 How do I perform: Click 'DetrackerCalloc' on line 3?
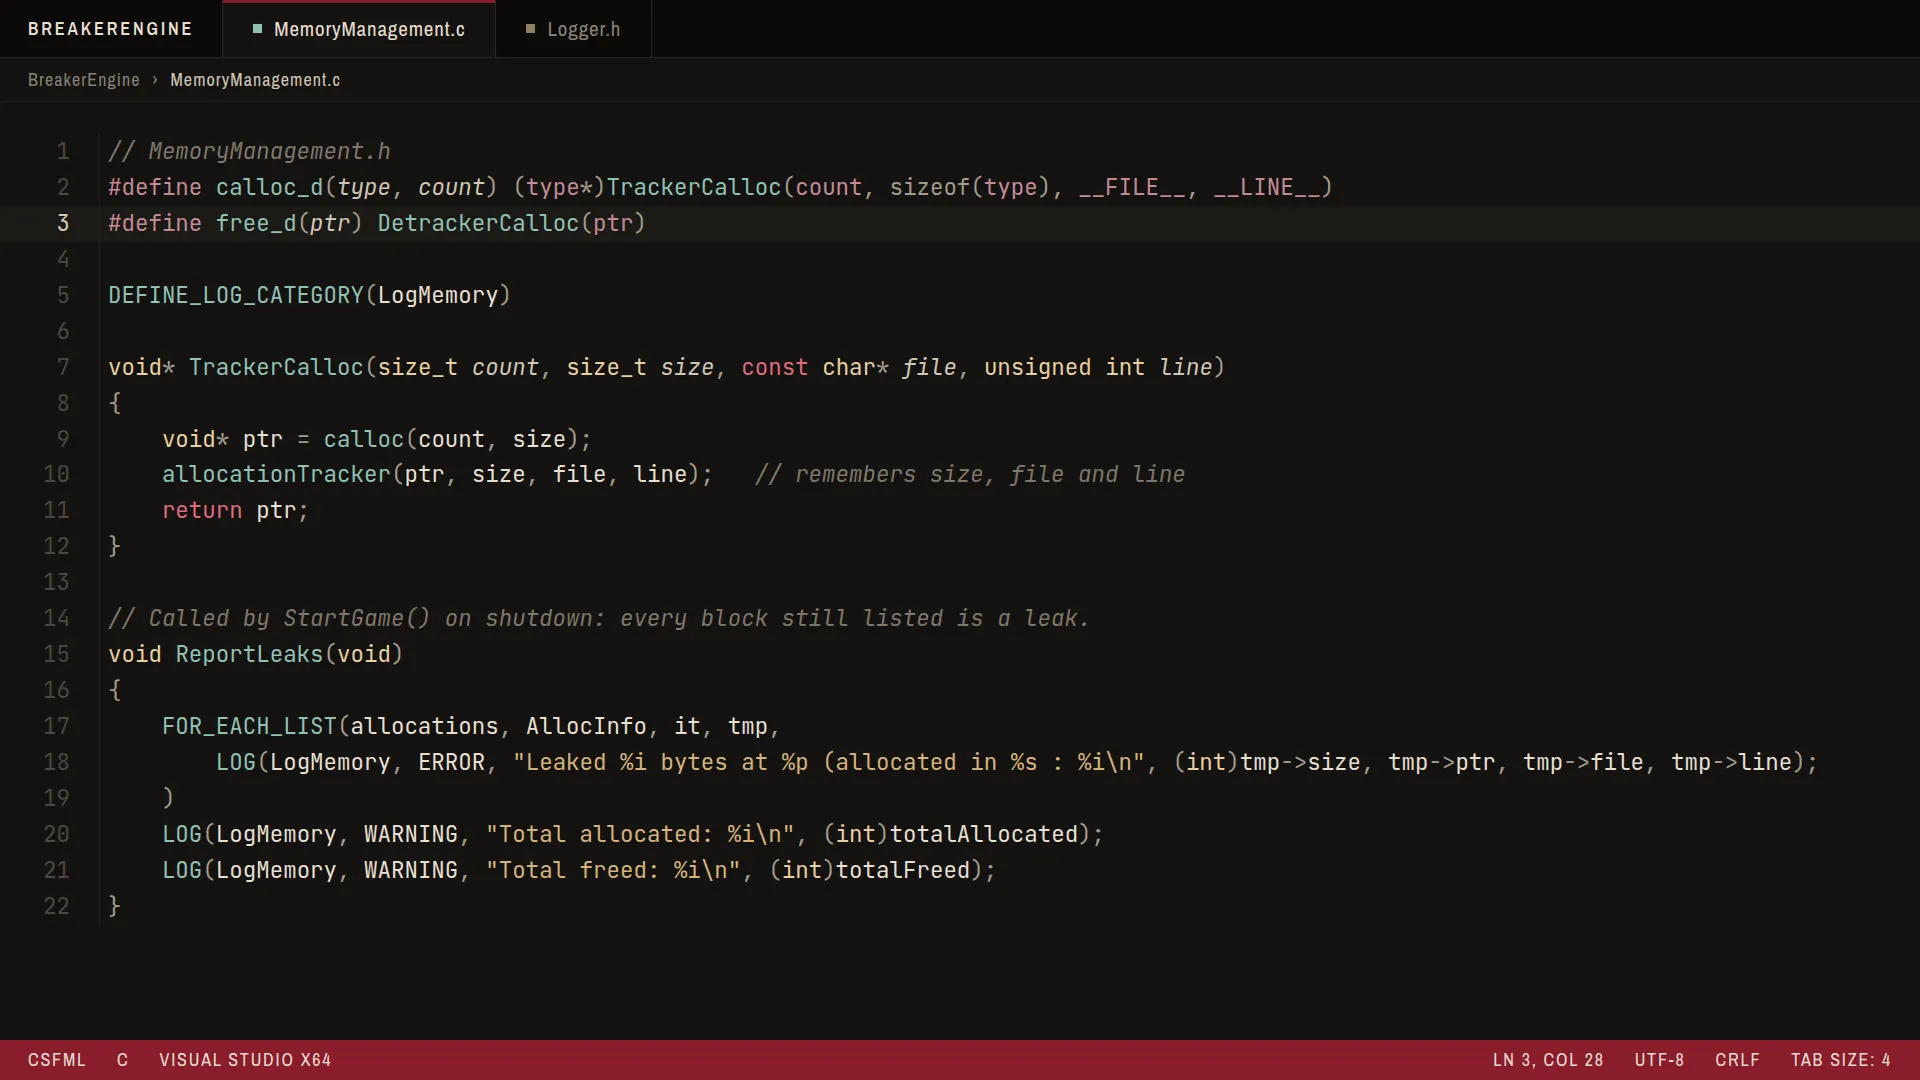coord(478,223)
